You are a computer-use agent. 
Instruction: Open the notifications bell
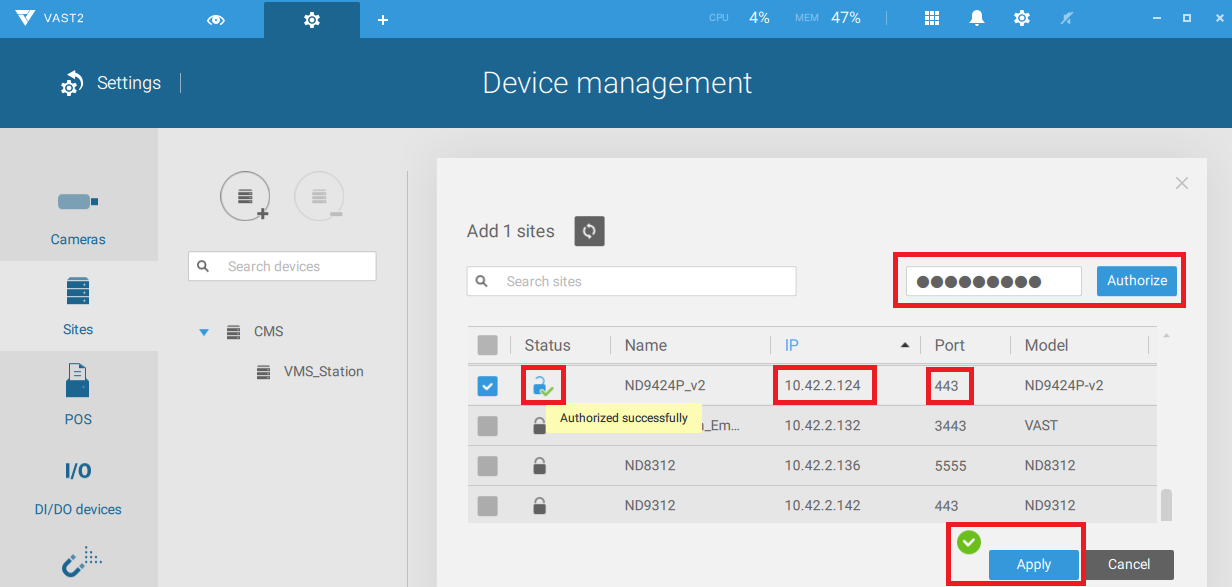pyautogui.click(x=977, y=17)
